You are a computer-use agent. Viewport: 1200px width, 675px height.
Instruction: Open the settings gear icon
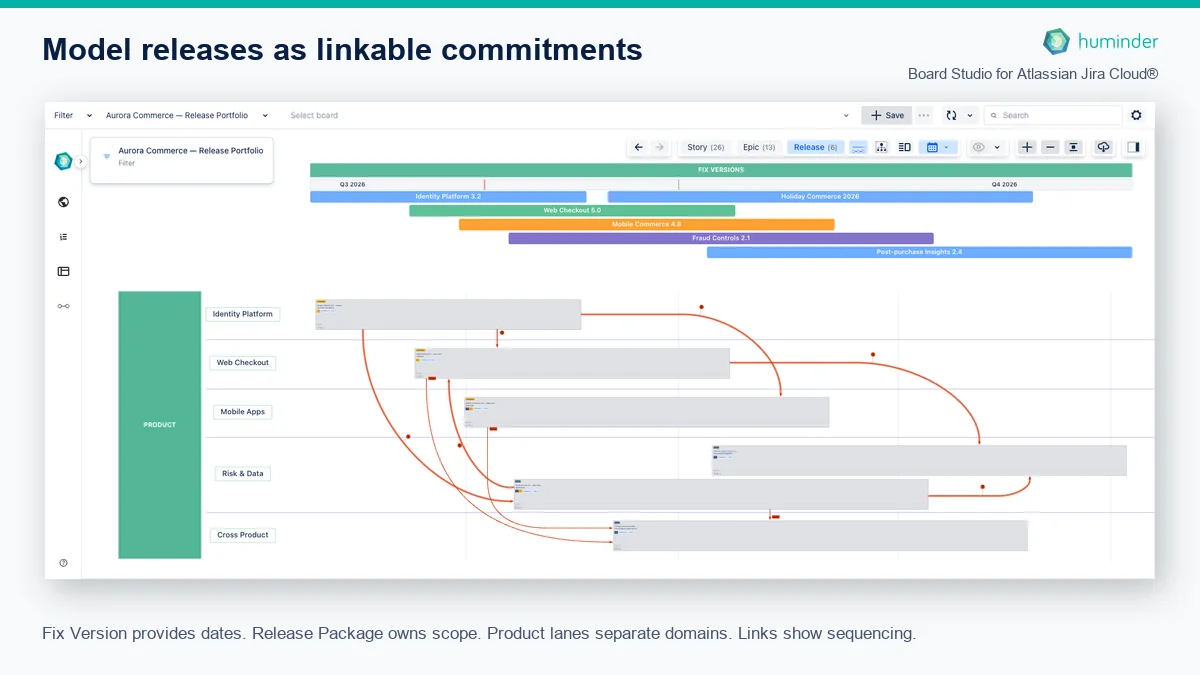[x=1136, y=115]
